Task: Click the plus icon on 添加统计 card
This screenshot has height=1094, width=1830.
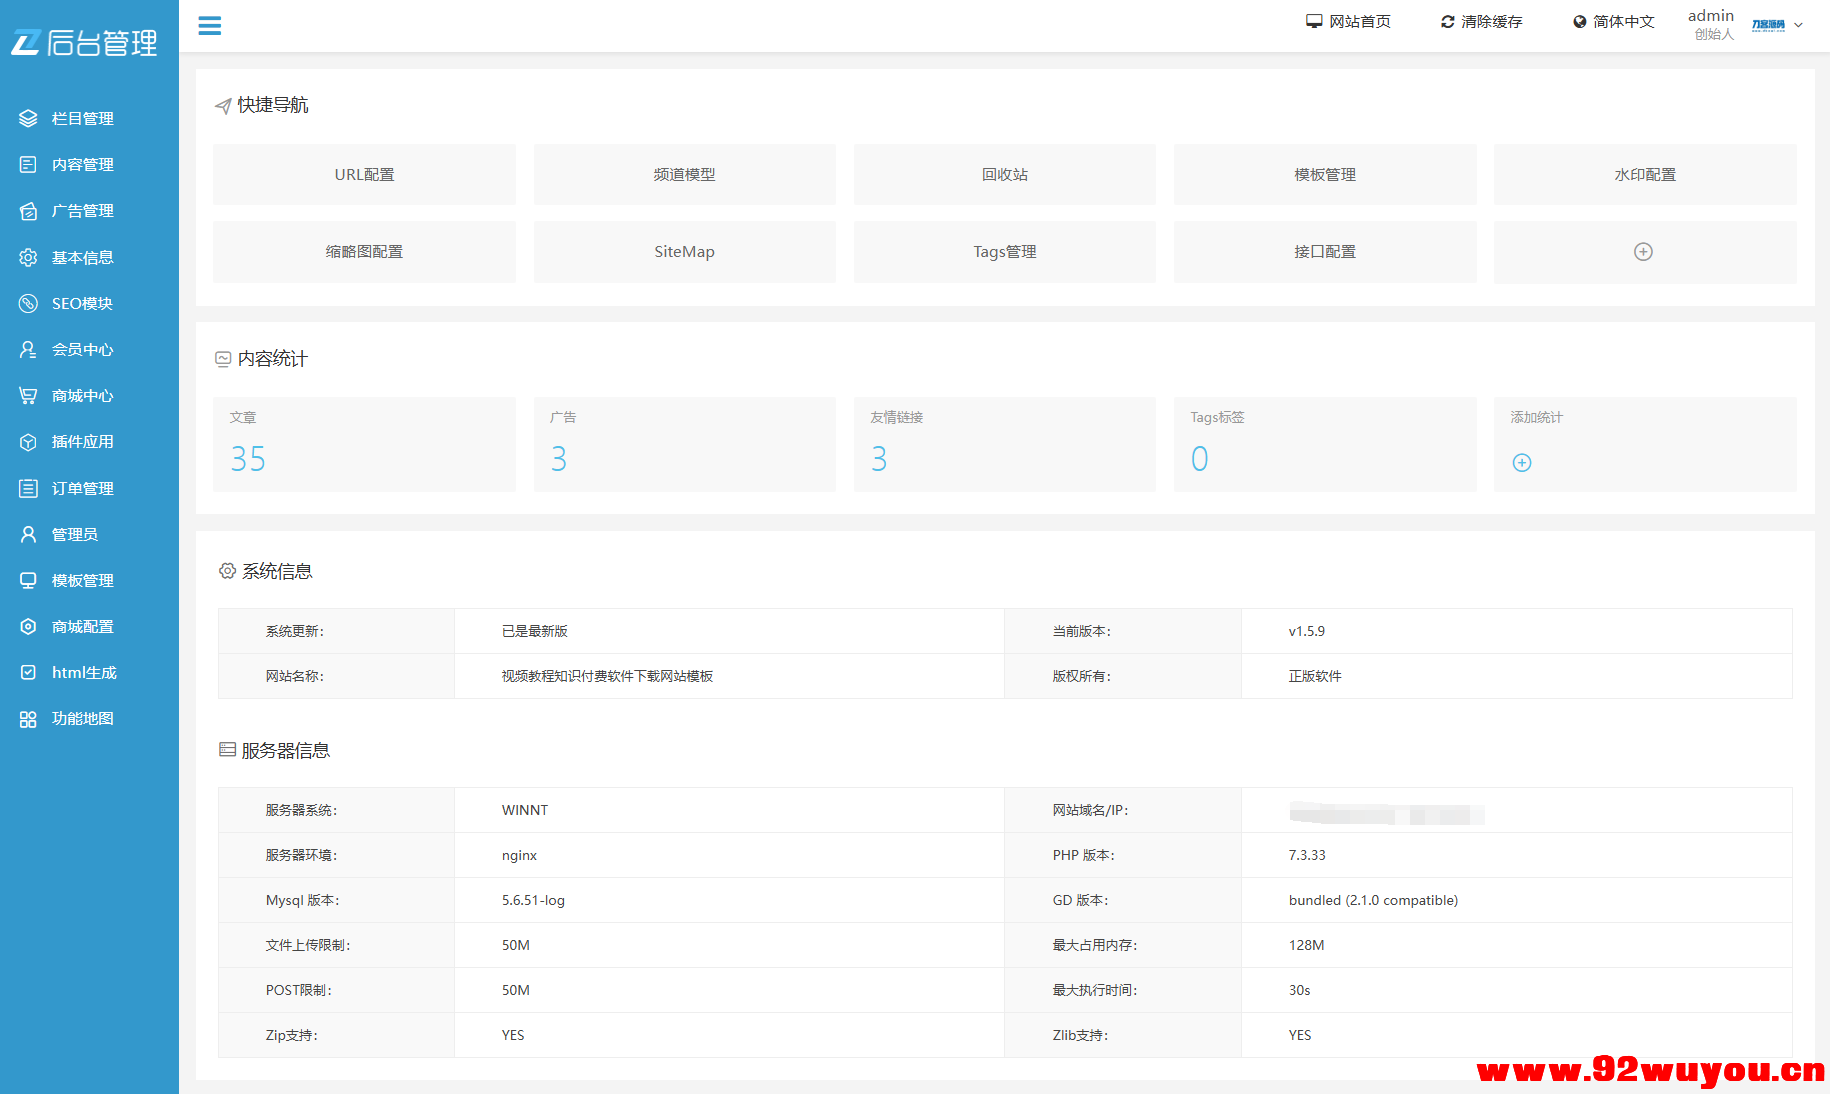Action: click(x=1521, y=462)
